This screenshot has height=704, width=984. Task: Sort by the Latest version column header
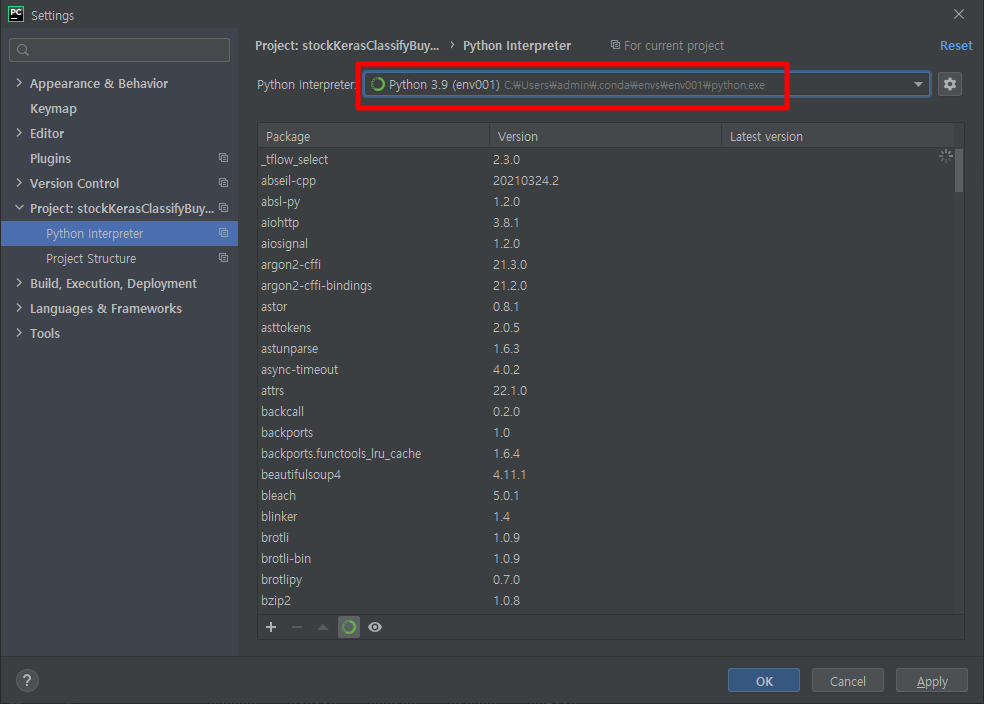[x=838, y=136]
